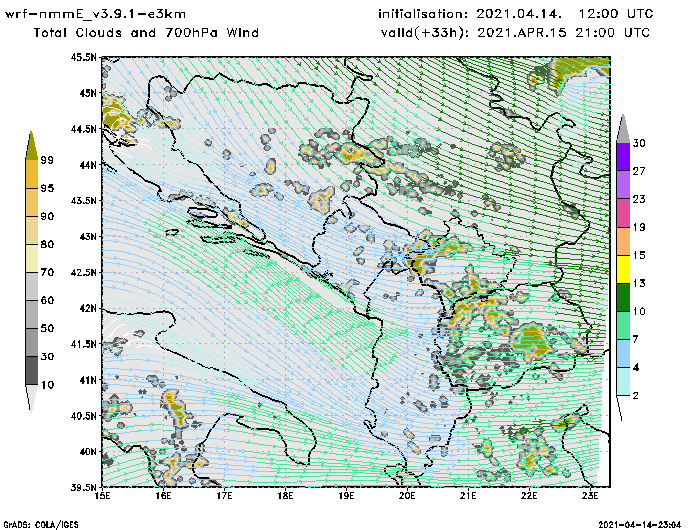Select the pink wind-speed color swatch
The width and height of the screenshot is (700, 530).
tap(623, 213)
